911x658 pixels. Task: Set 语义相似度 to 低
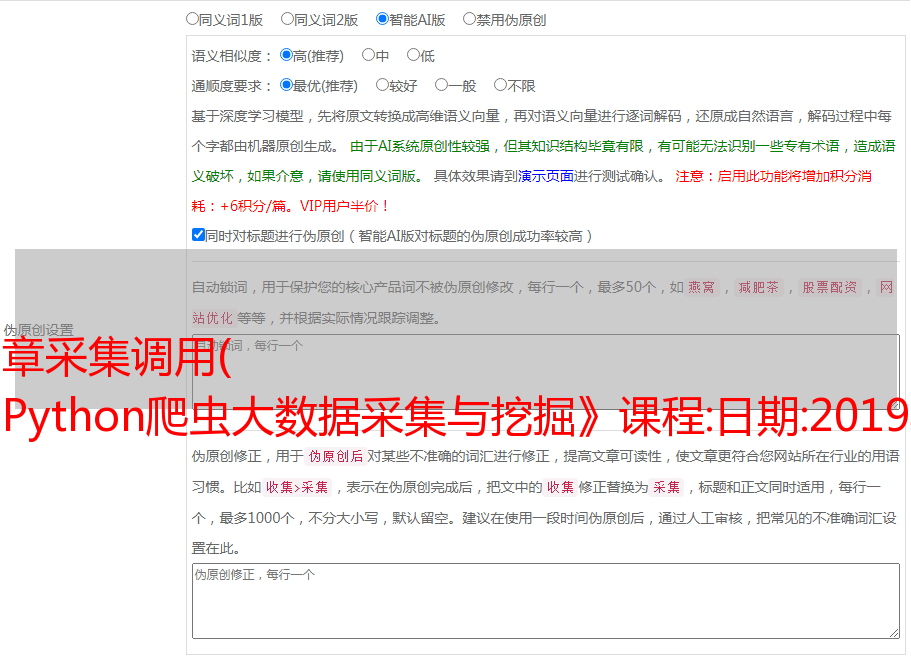click(413, 55)
